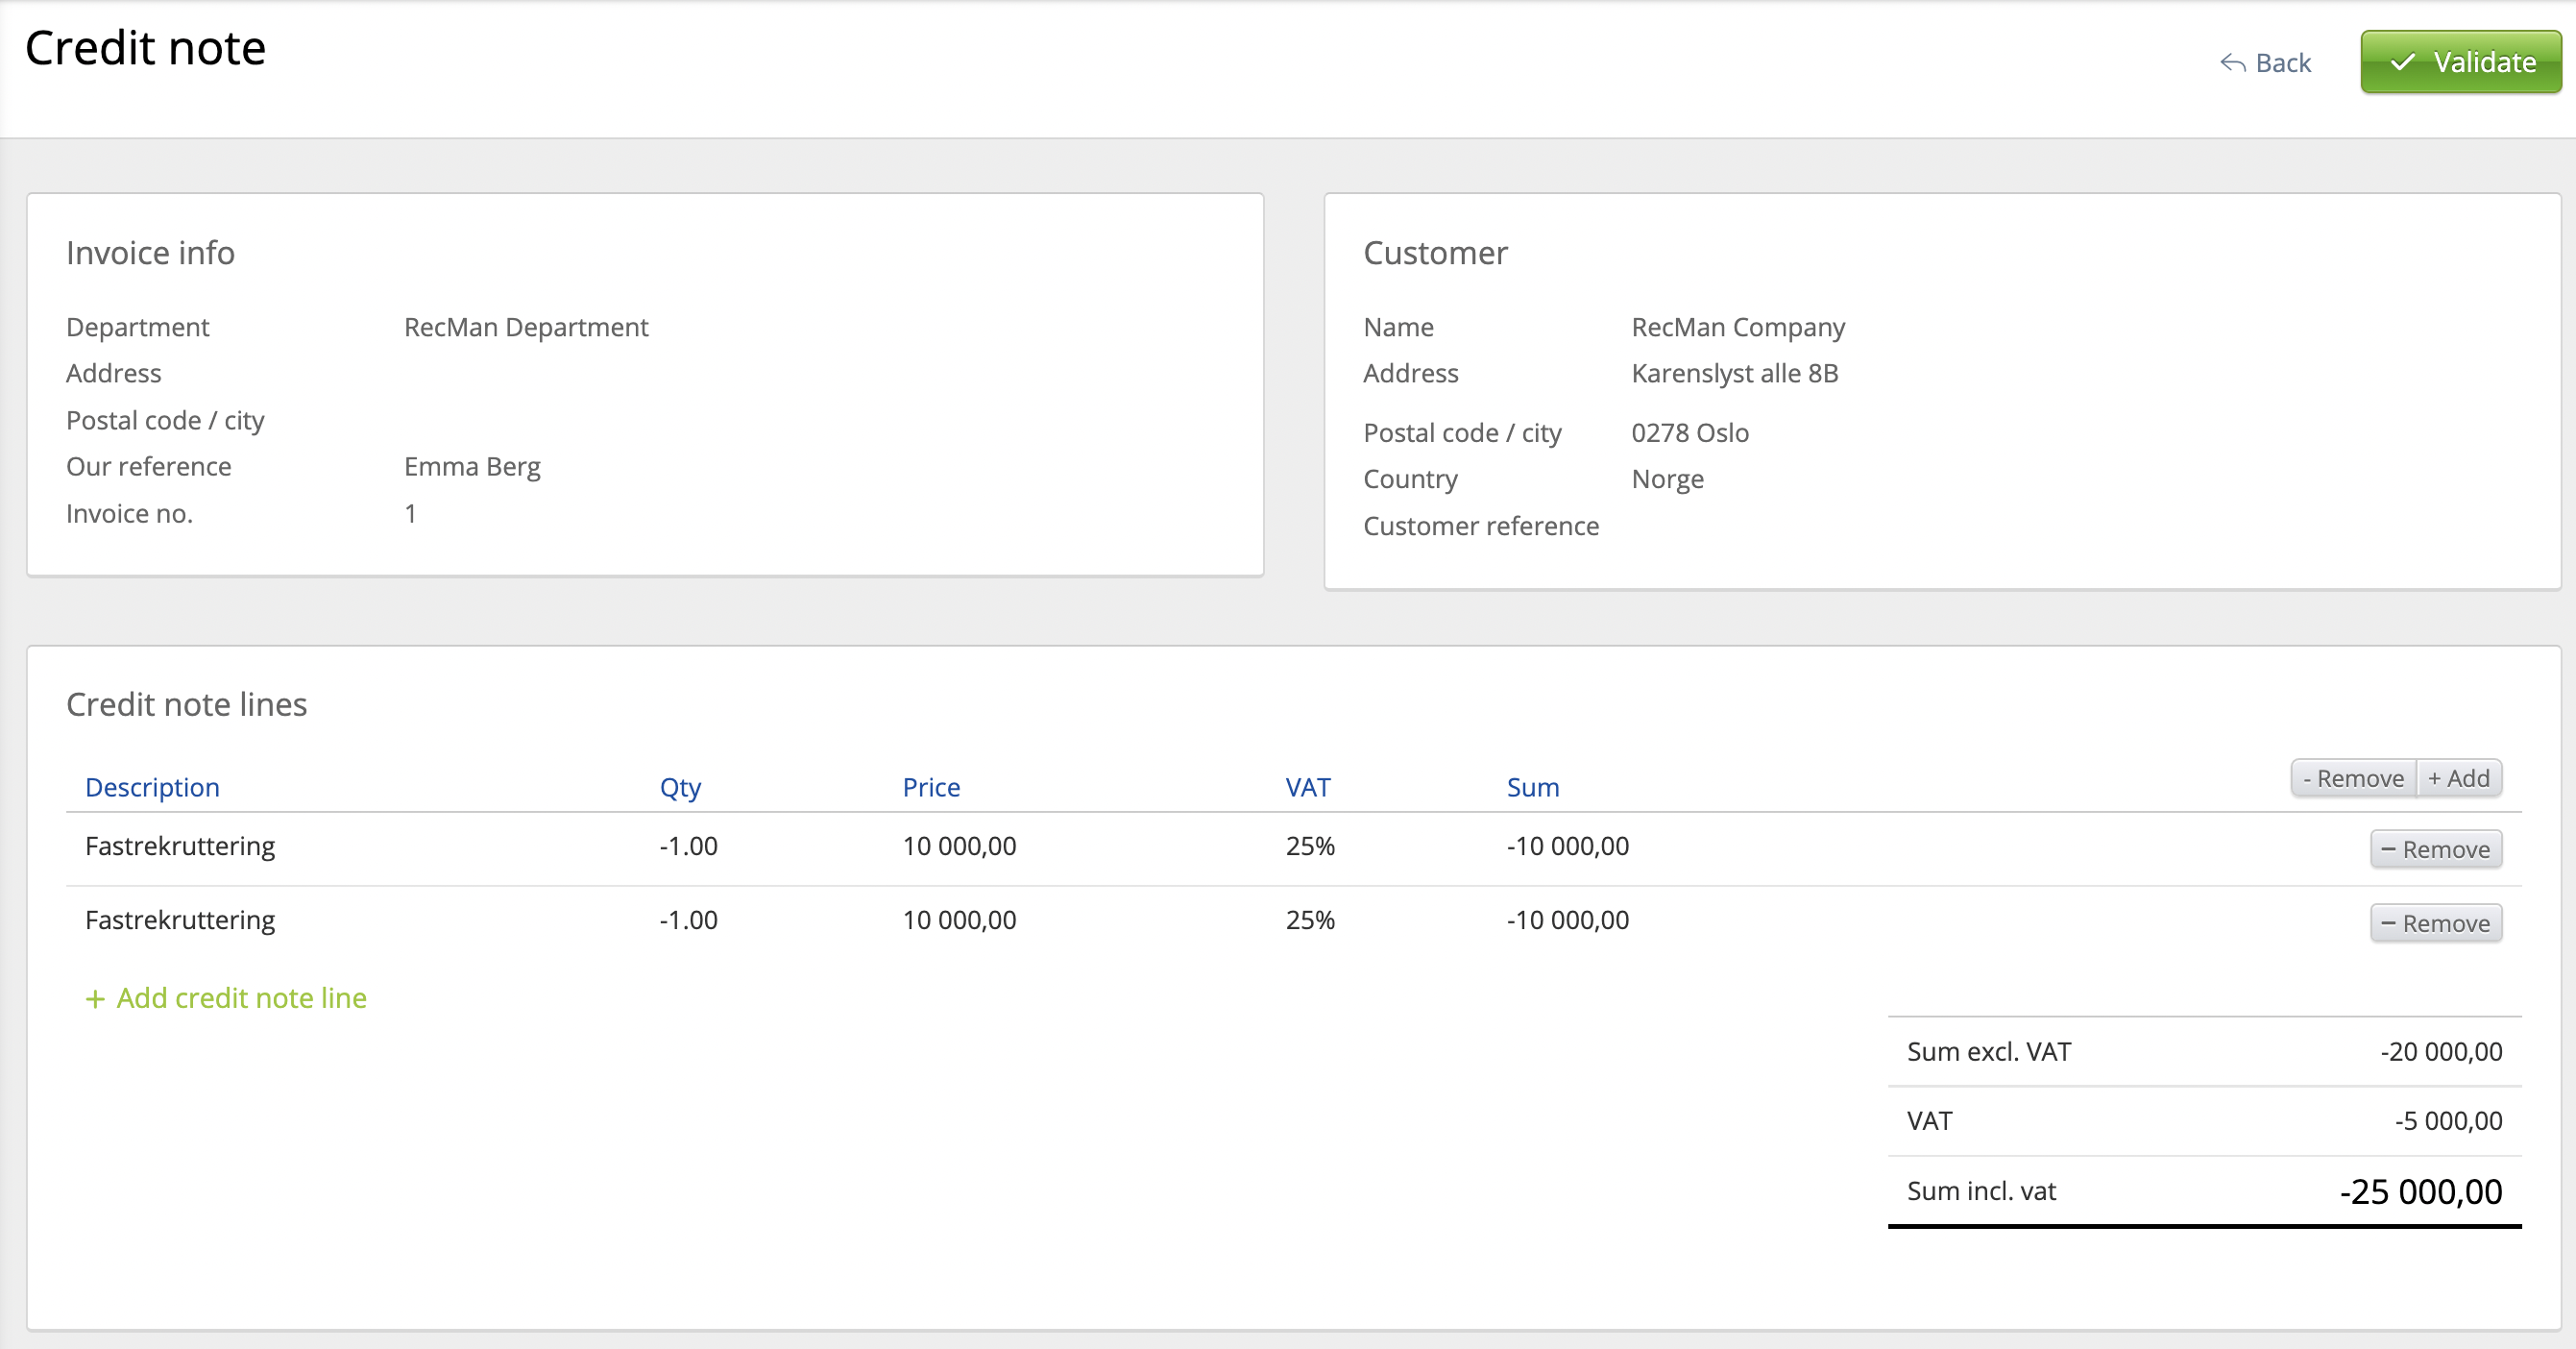Click the Sum incl. vat total -25 000,00
This screenshot has width=2576, height=1349.
point(2419,1191)
